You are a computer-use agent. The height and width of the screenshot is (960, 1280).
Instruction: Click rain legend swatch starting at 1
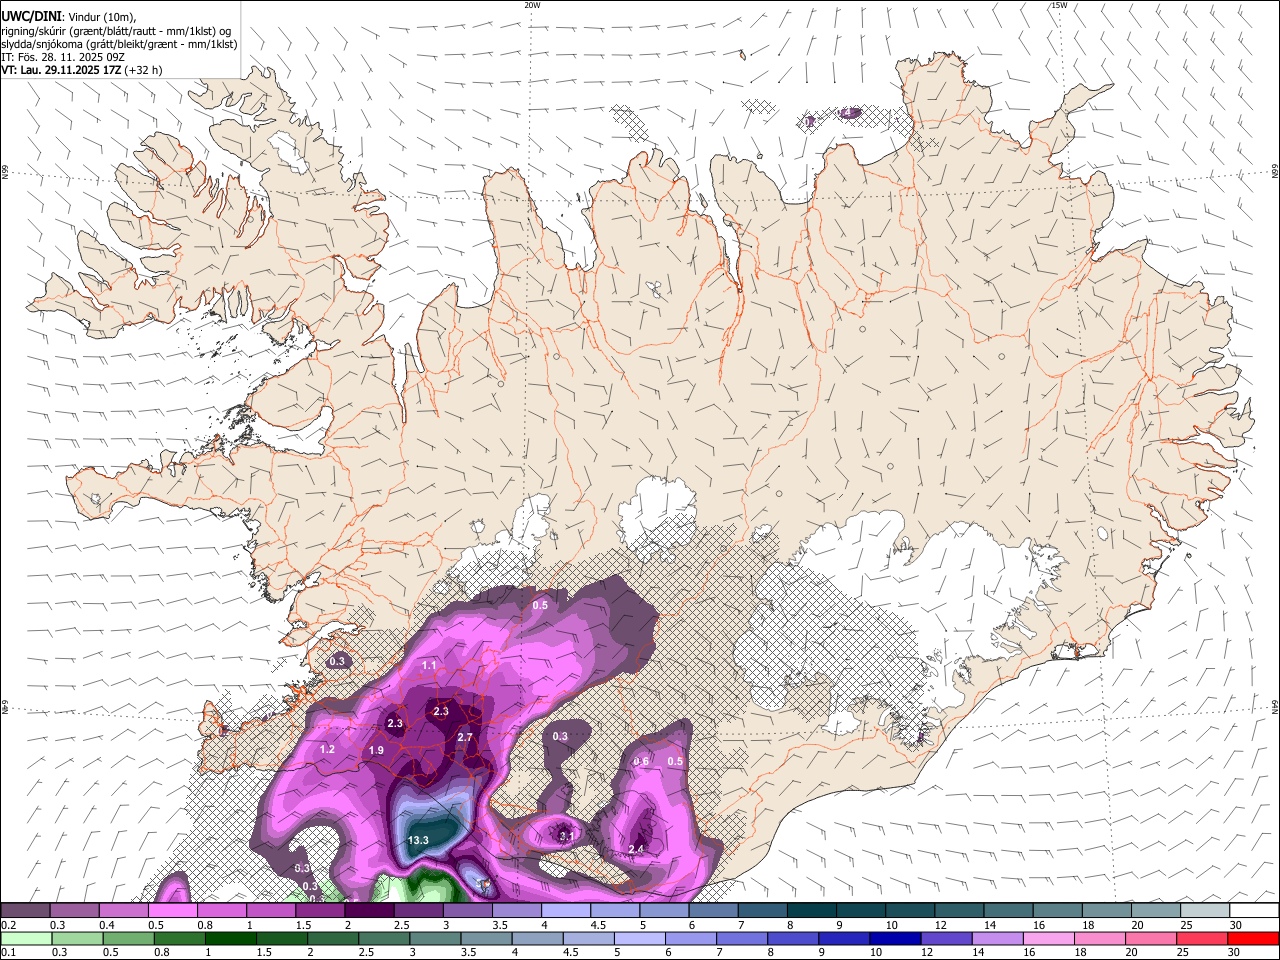(230, 938)
